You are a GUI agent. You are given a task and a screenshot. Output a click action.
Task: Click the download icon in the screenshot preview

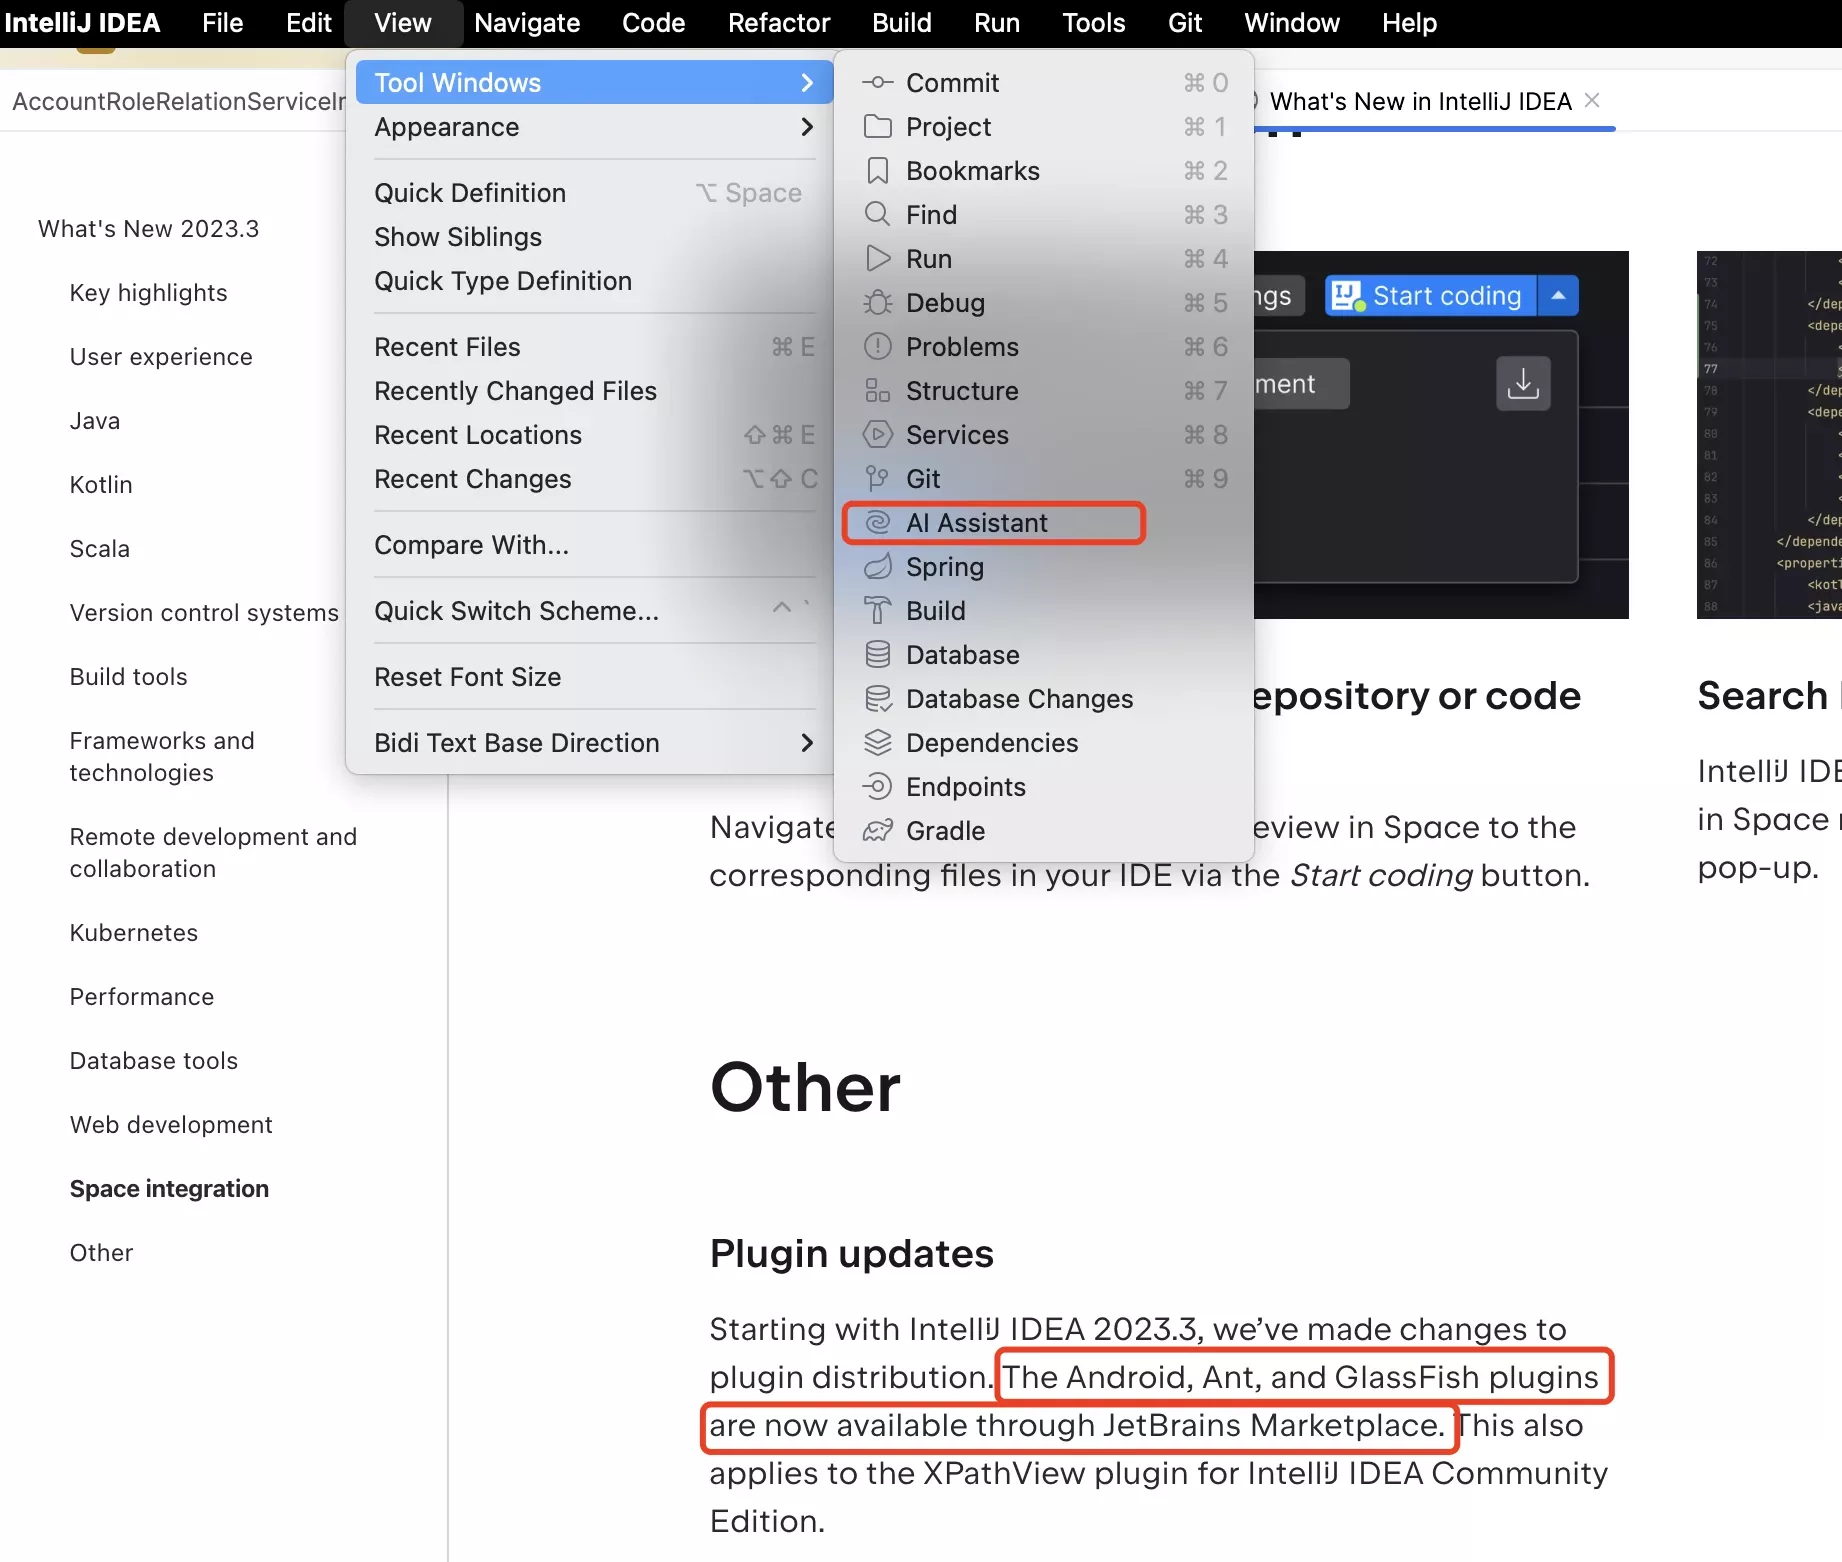coord(1523,383)
